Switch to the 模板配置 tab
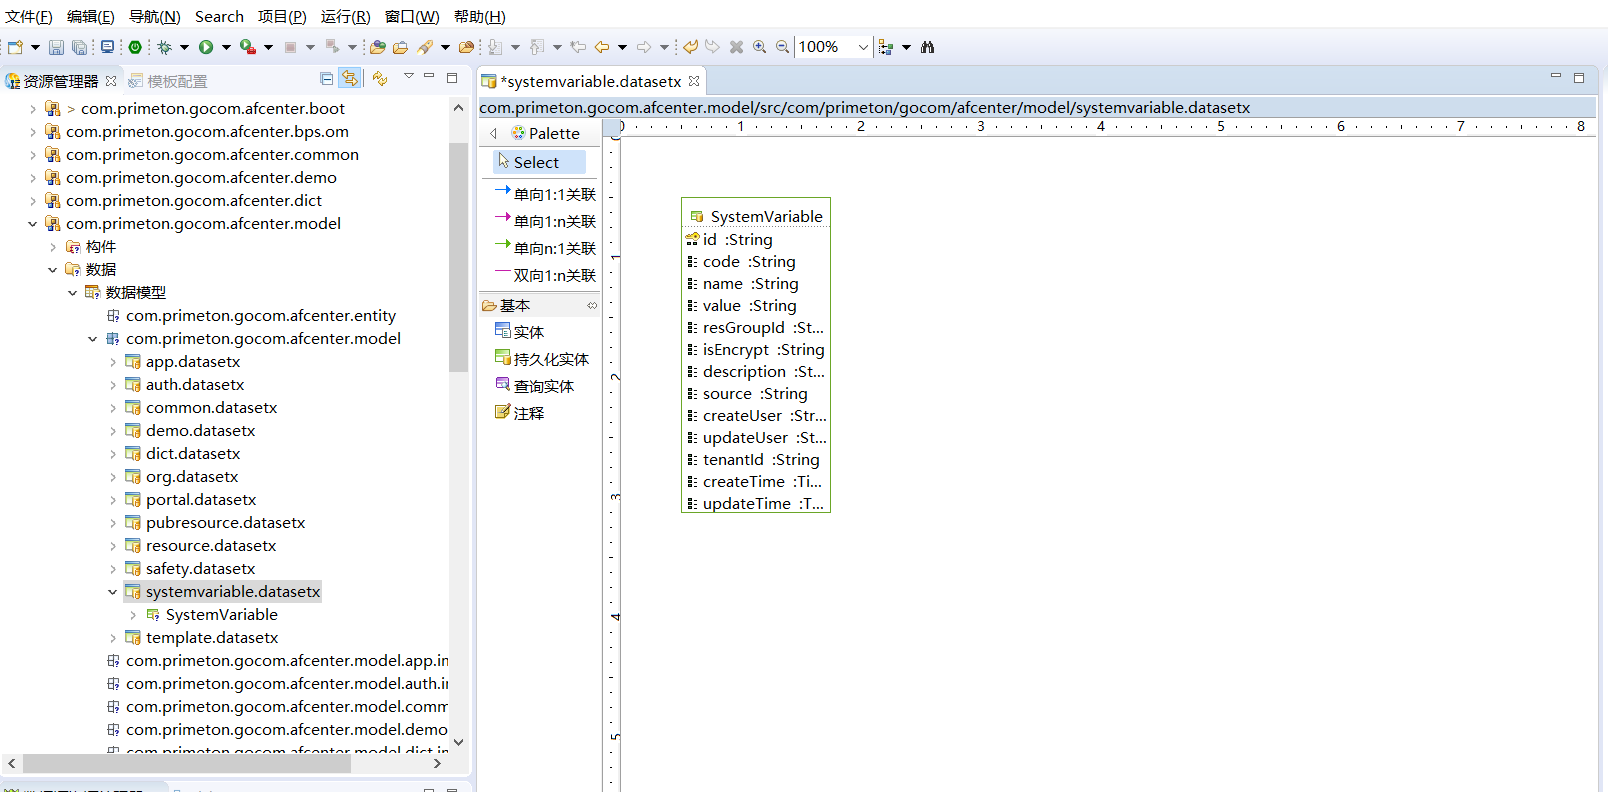1608x792 pixels. tap(177, 81)
